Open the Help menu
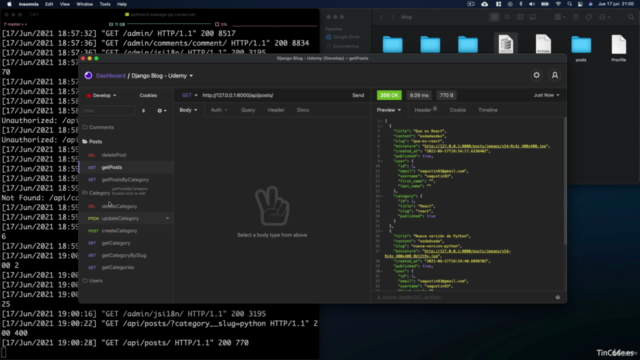 click(x=122, y=4)
